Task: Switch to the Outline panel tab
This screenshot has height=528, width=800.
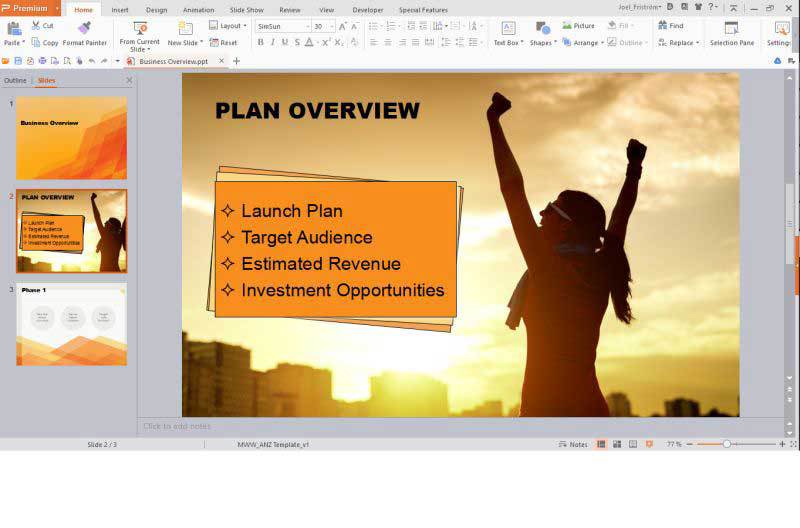Action: tap(15, 80)
